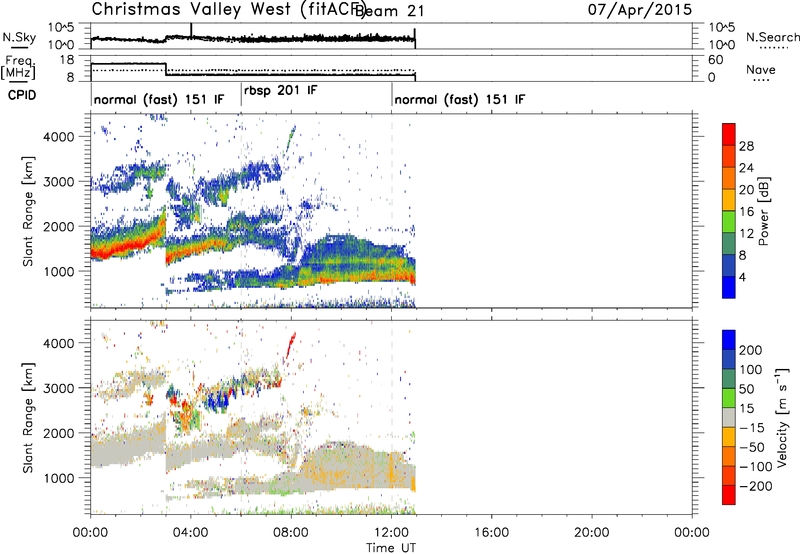Click the '1000' tick on the velocity panel

click(x=58, y=478)
